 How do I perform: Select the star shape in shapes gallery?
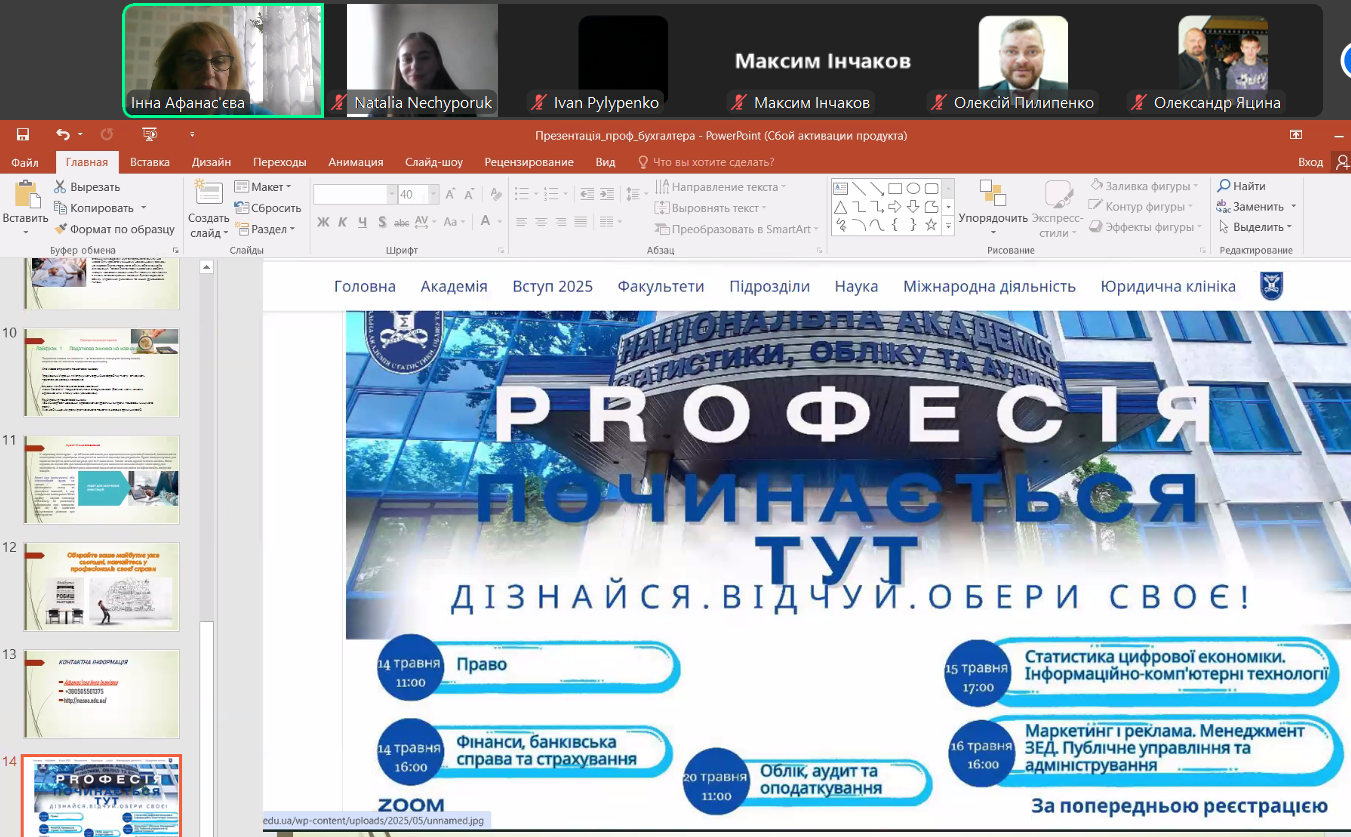click(931, 225)
